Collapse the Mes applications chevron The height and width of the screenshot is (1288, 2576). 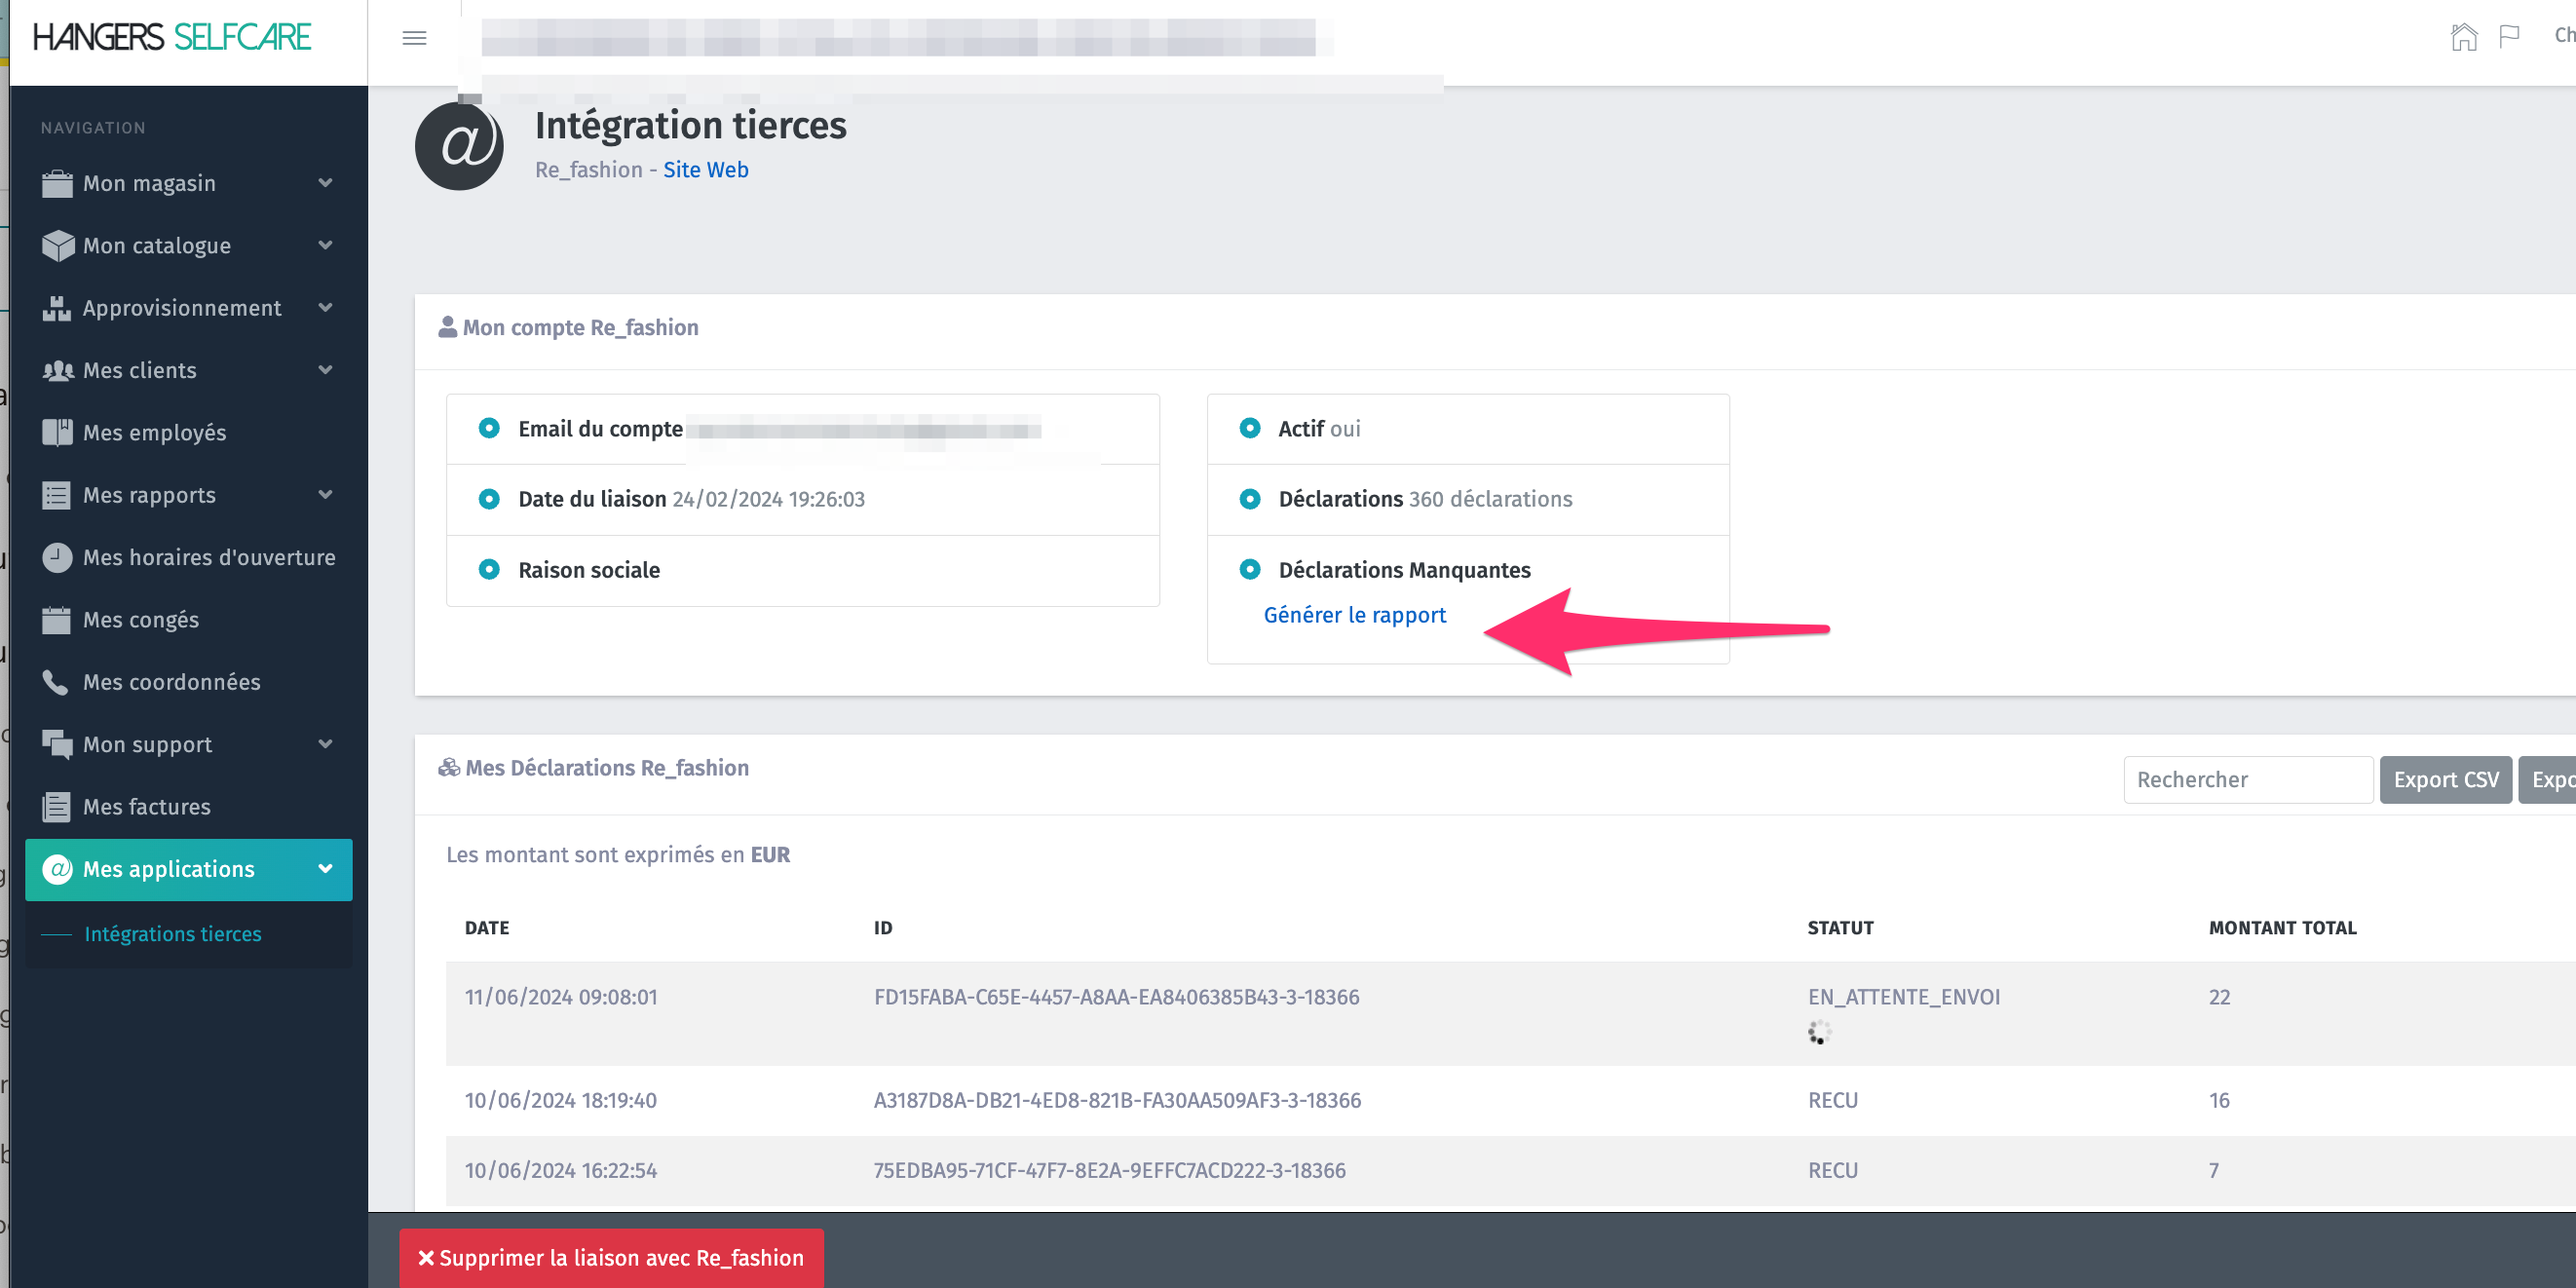click(x=326, y=869)
